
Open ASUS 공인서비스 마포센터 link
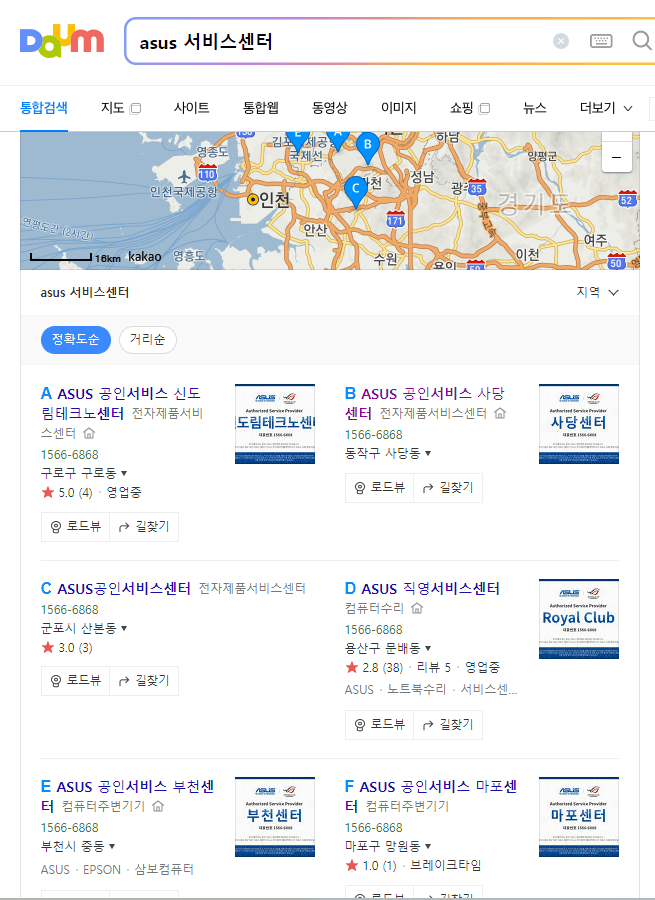(x=431, y=796)
